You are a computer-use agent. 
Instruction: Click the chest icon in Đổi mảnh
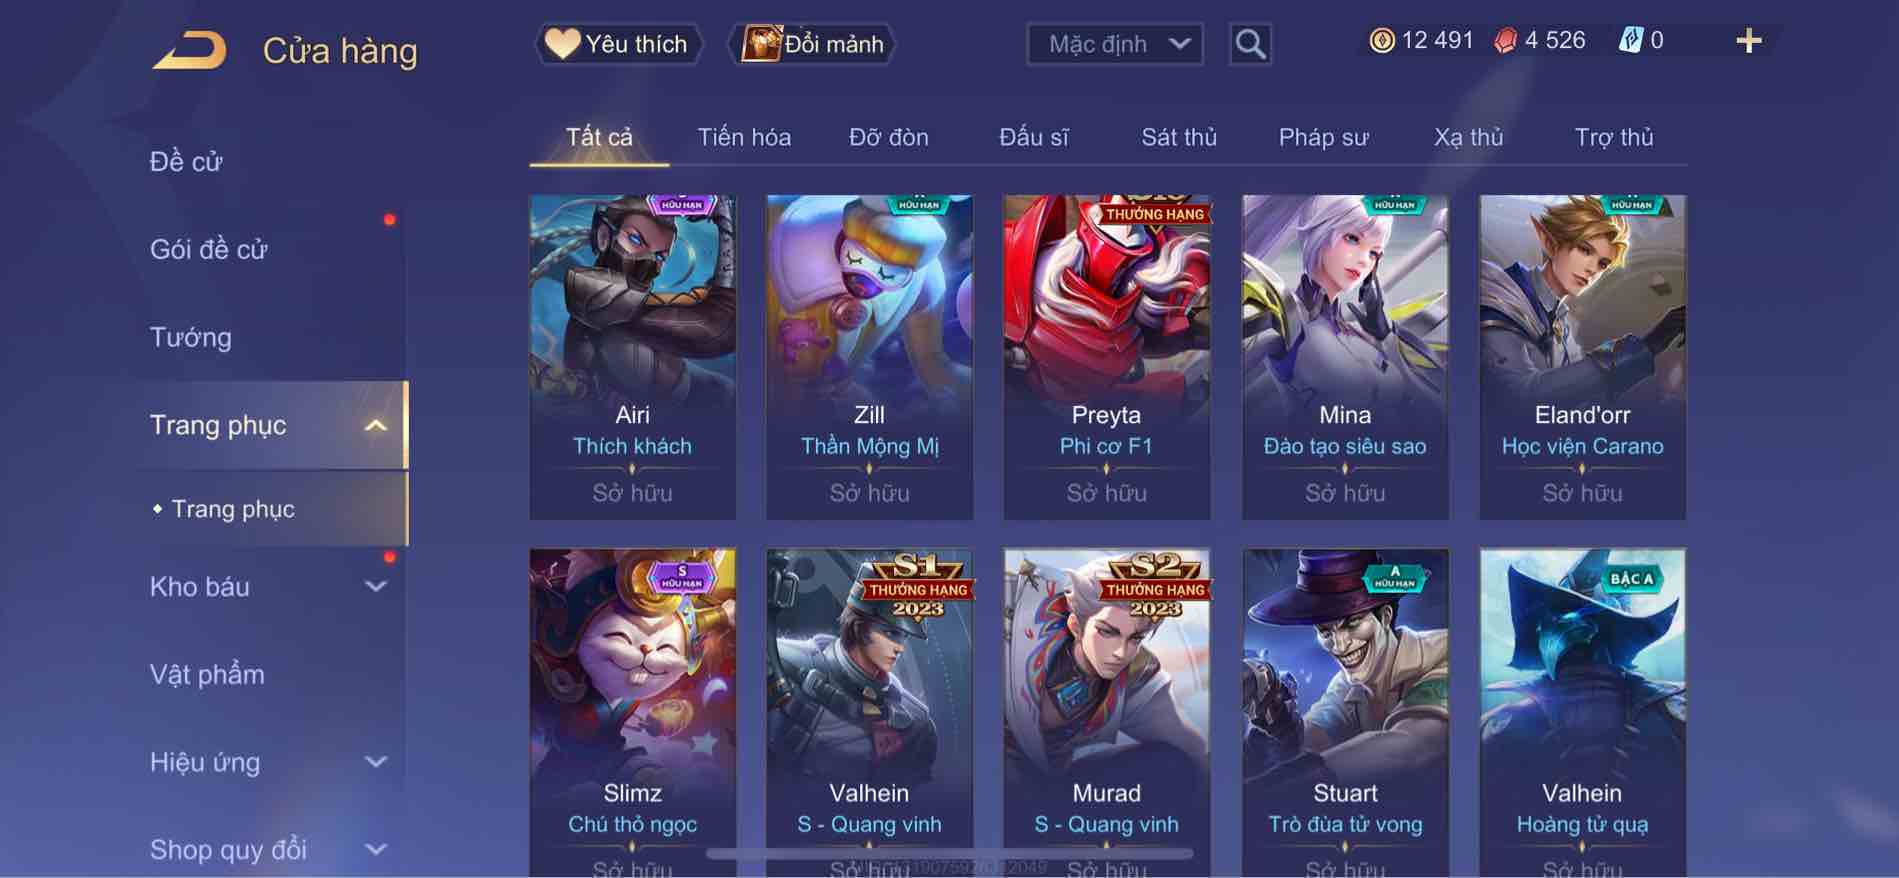(x=761, y=43)
